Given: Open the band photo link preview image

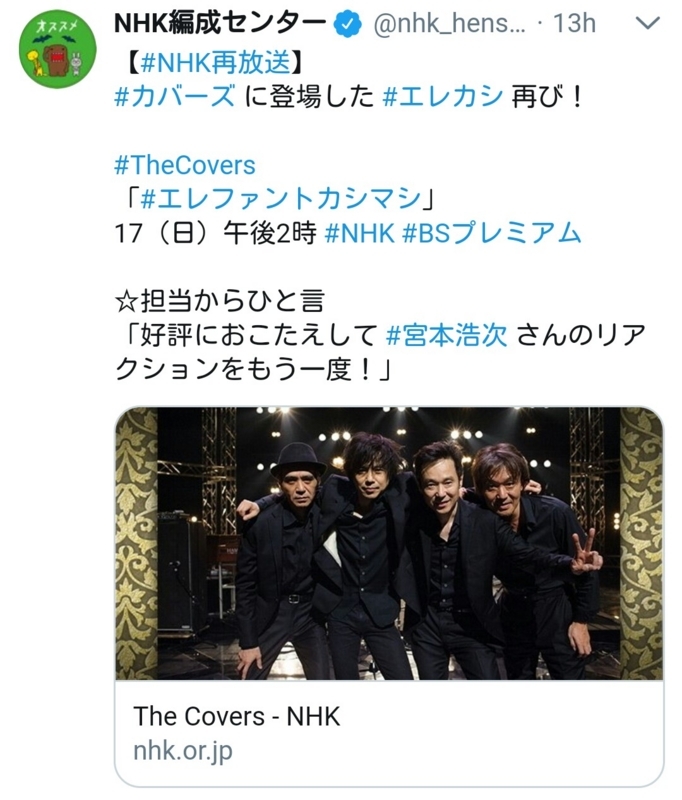Looking at the screenshot, I should tap(389, 543).
